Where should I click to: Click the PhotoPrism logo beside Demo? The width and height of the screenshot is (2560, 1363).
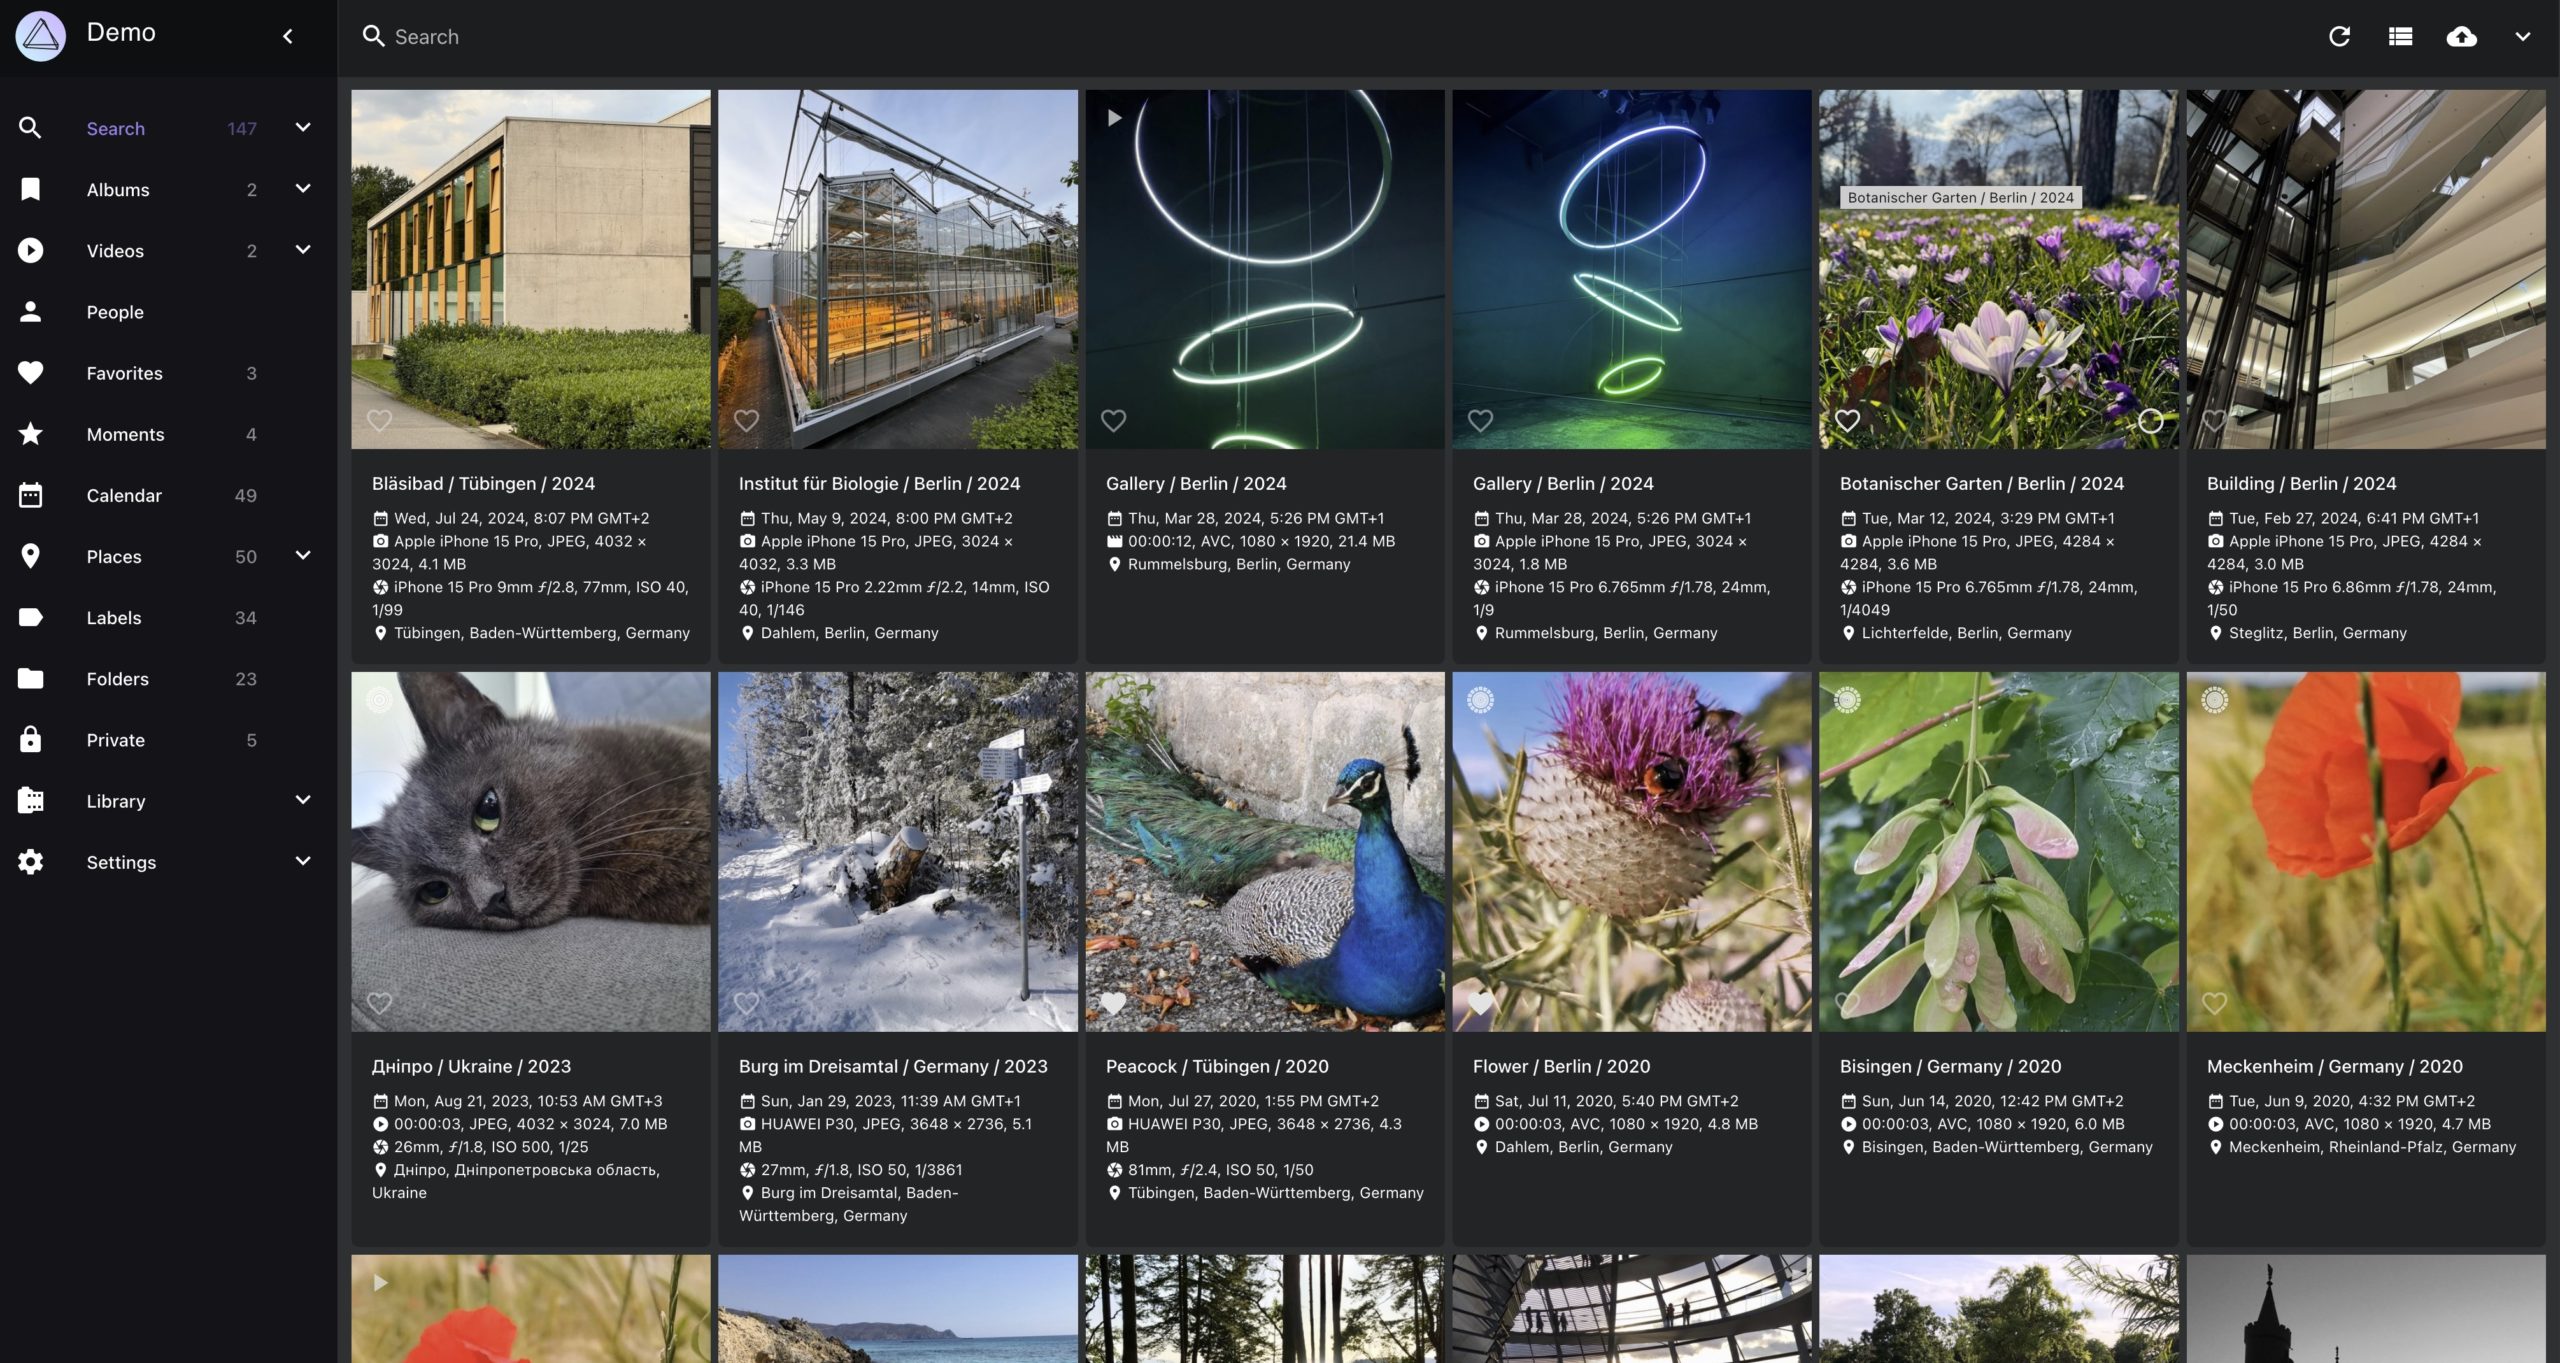pyautogui.click(x=41, y=36)
